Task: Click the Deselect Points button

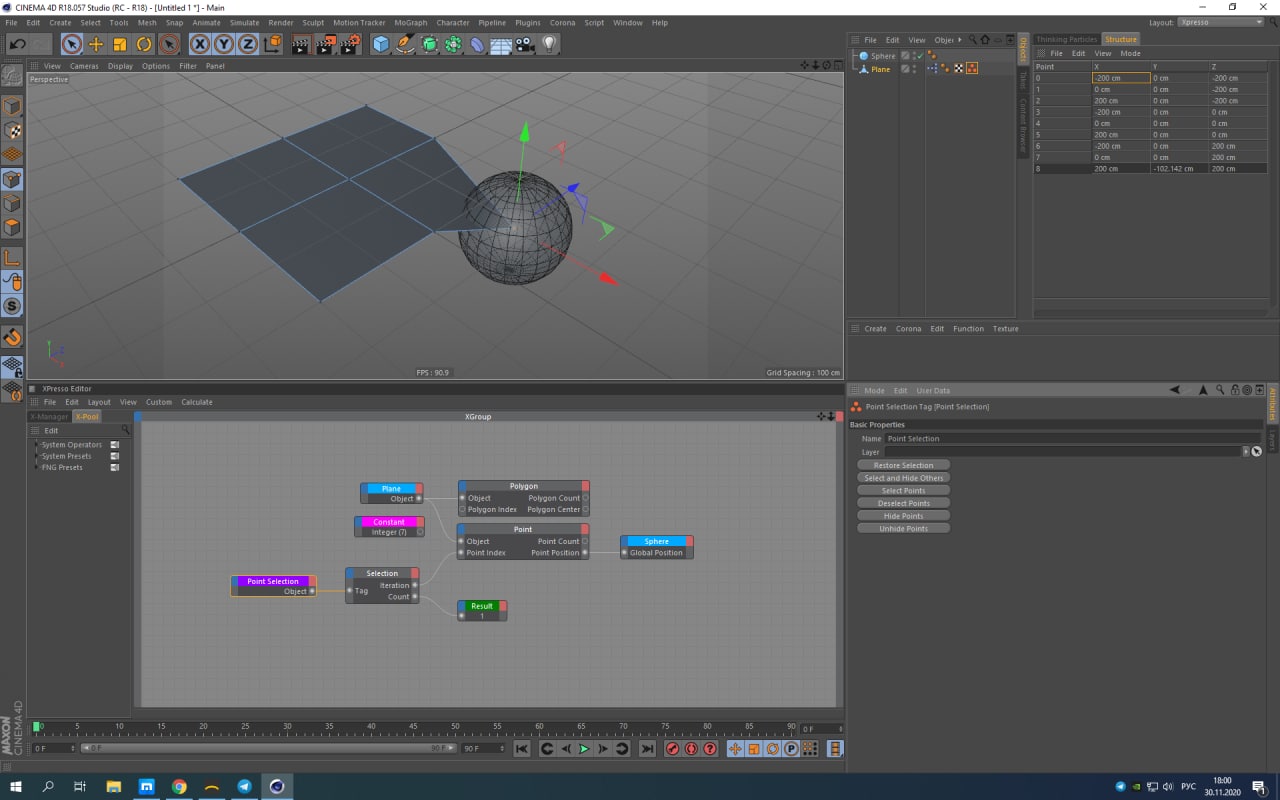Action: click(x=903, y=503)
